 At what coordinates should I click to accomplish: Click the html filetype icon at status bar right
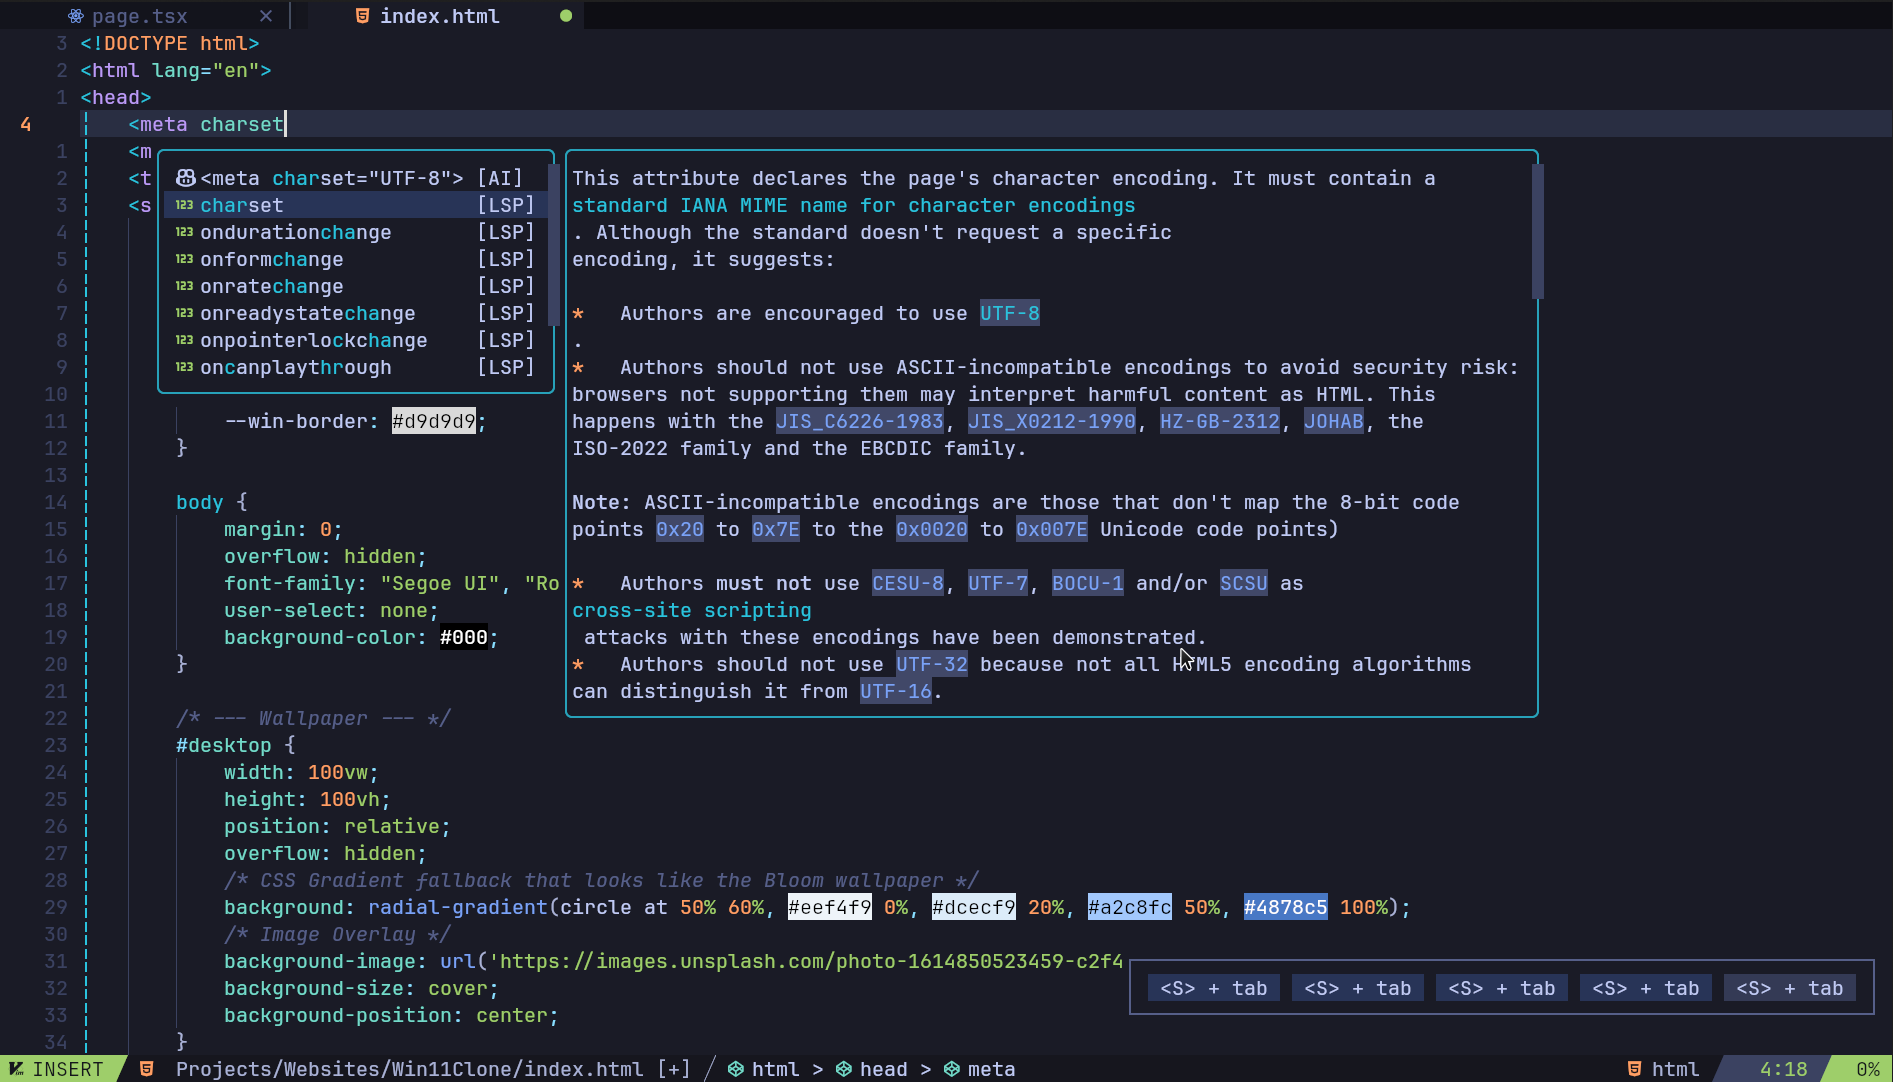1635,1069
